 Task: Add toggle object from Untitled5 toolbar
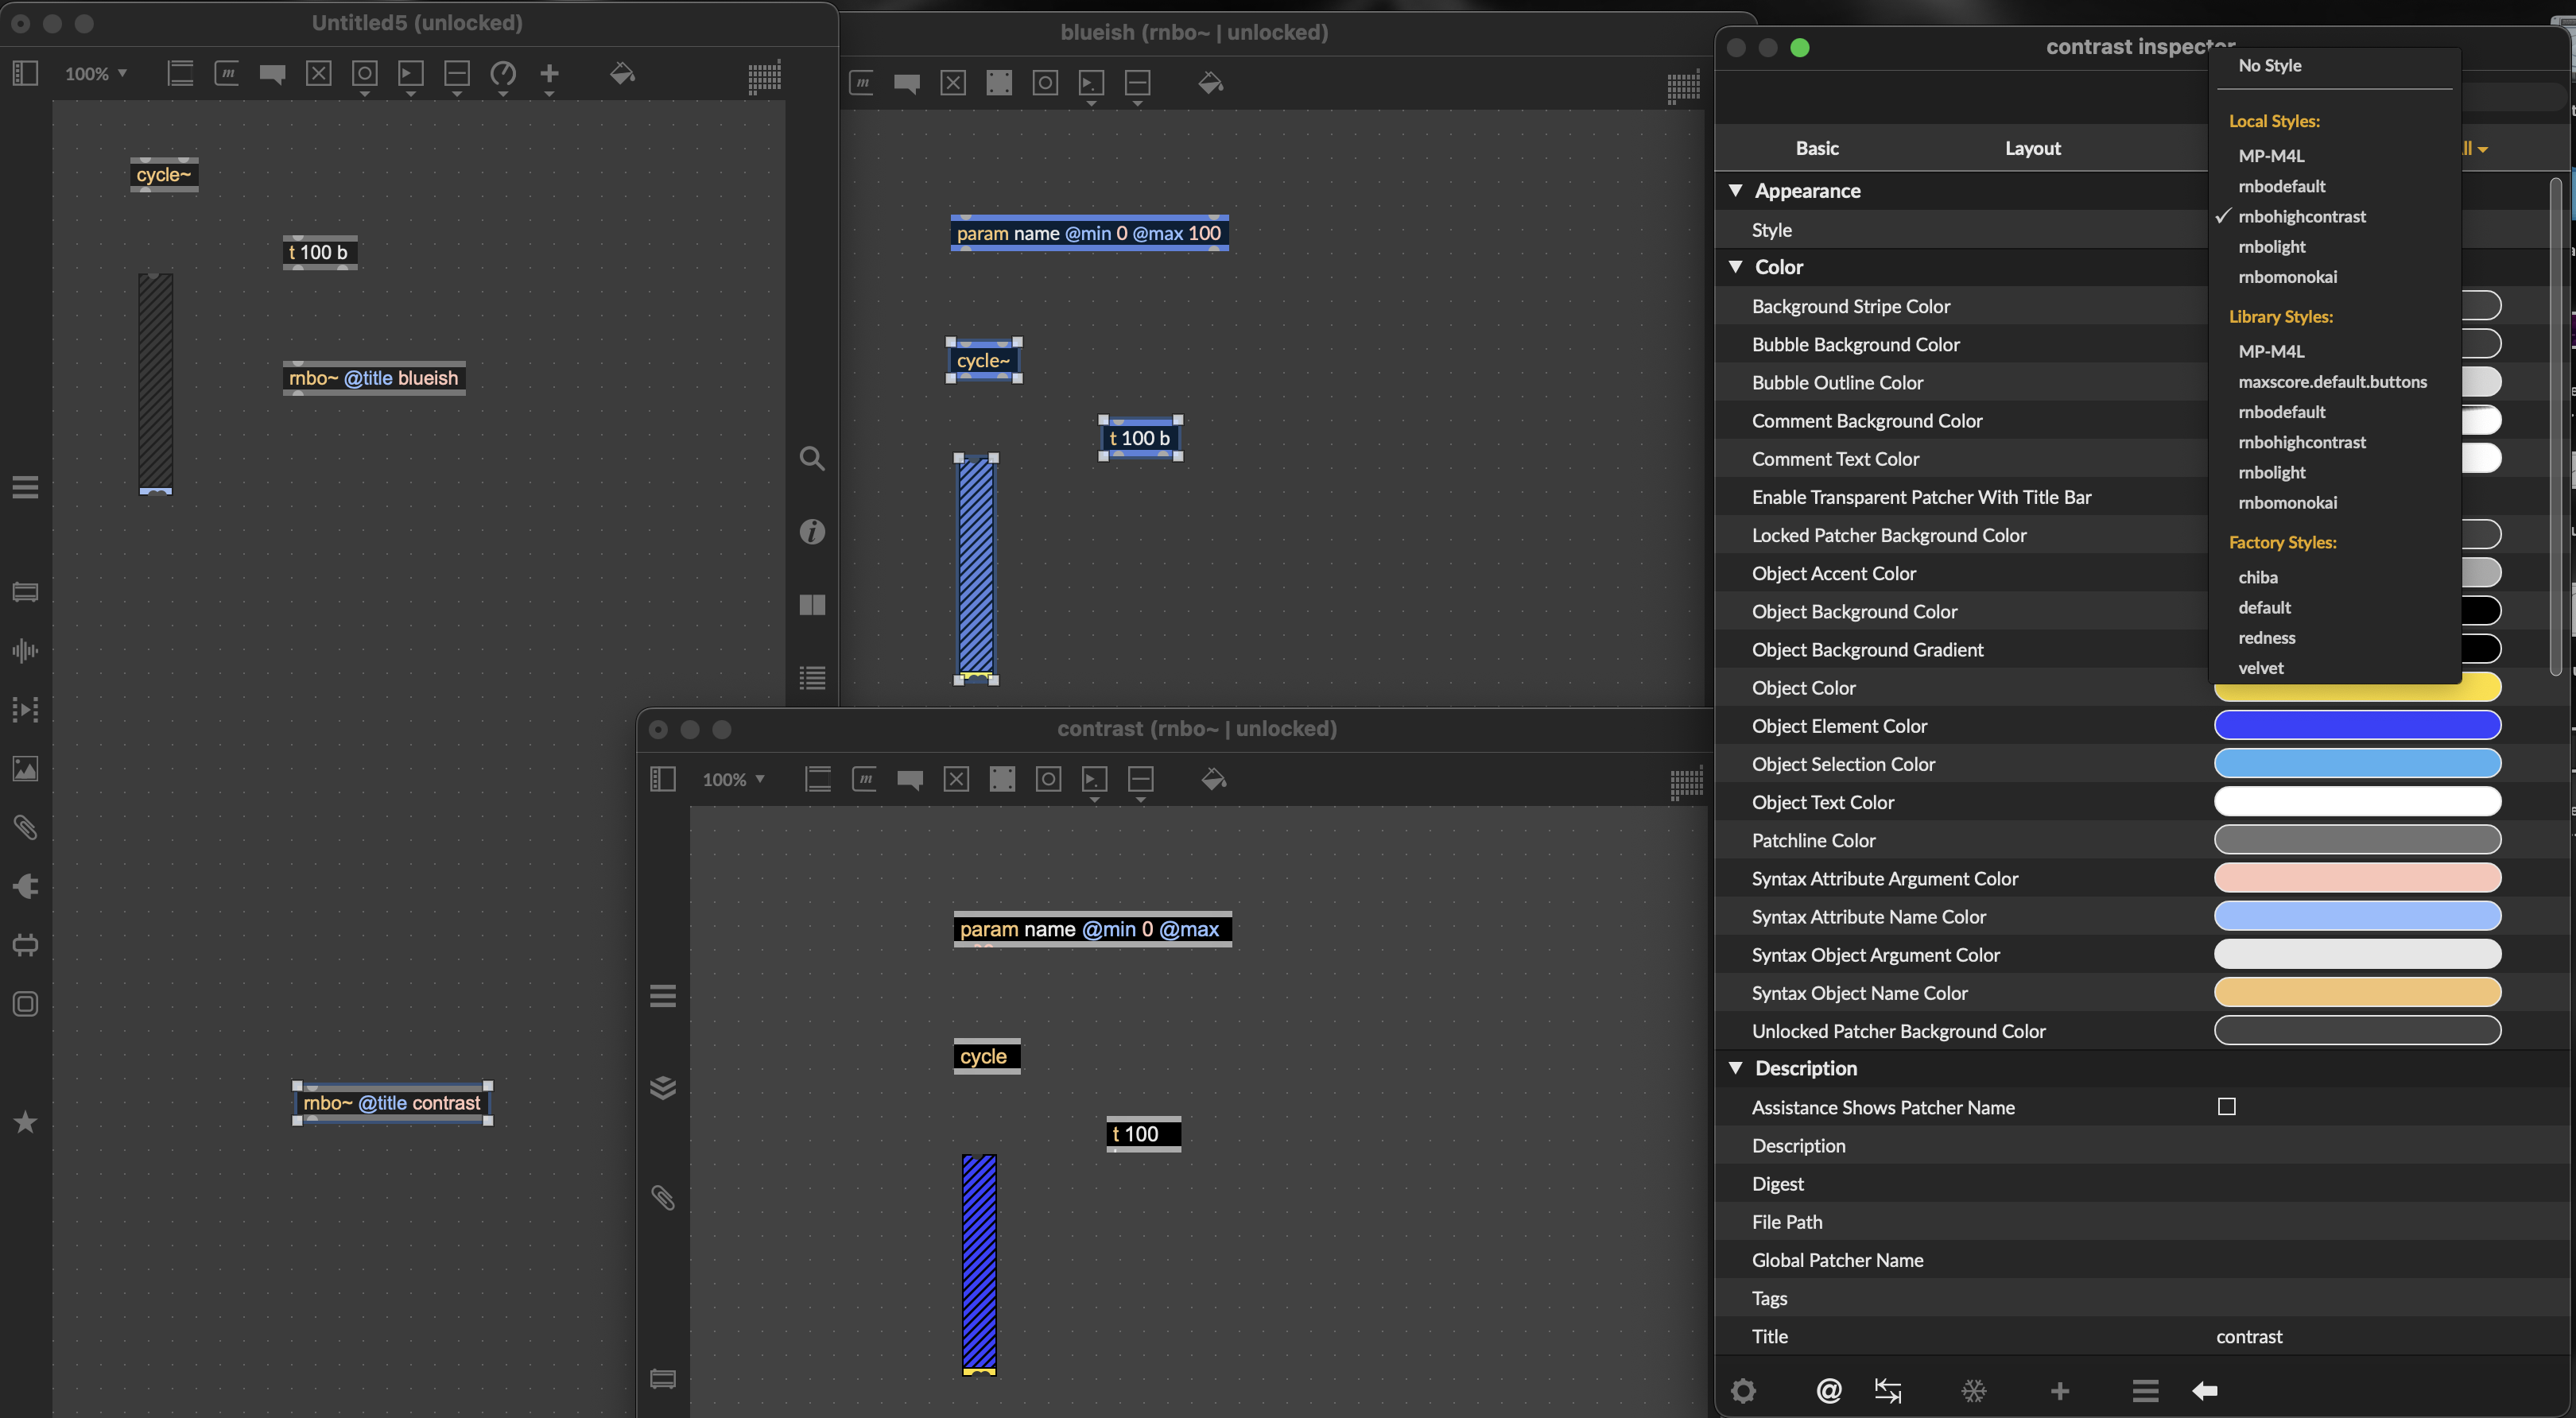(x=318, y=73)
